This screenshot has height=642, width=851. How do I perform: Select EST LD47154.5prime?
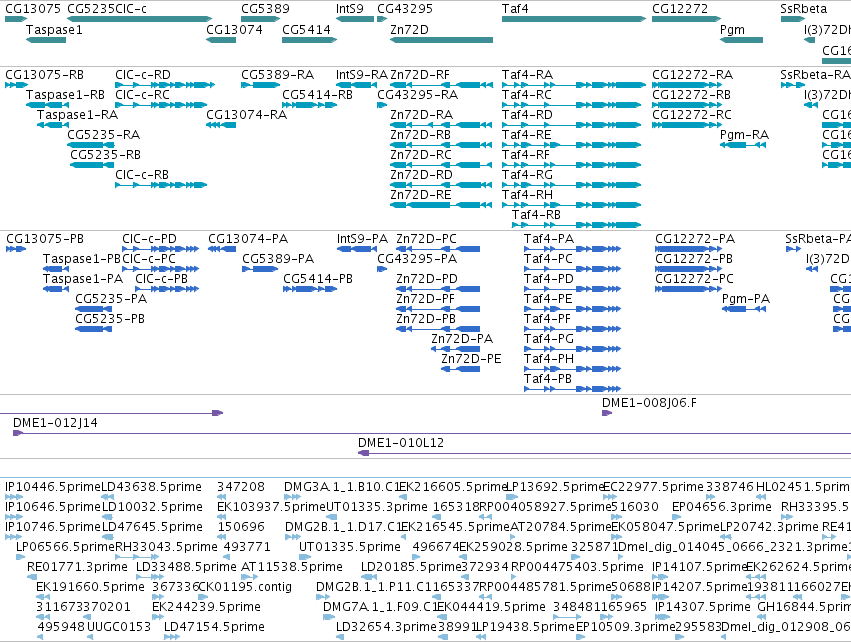coord(172,637)
